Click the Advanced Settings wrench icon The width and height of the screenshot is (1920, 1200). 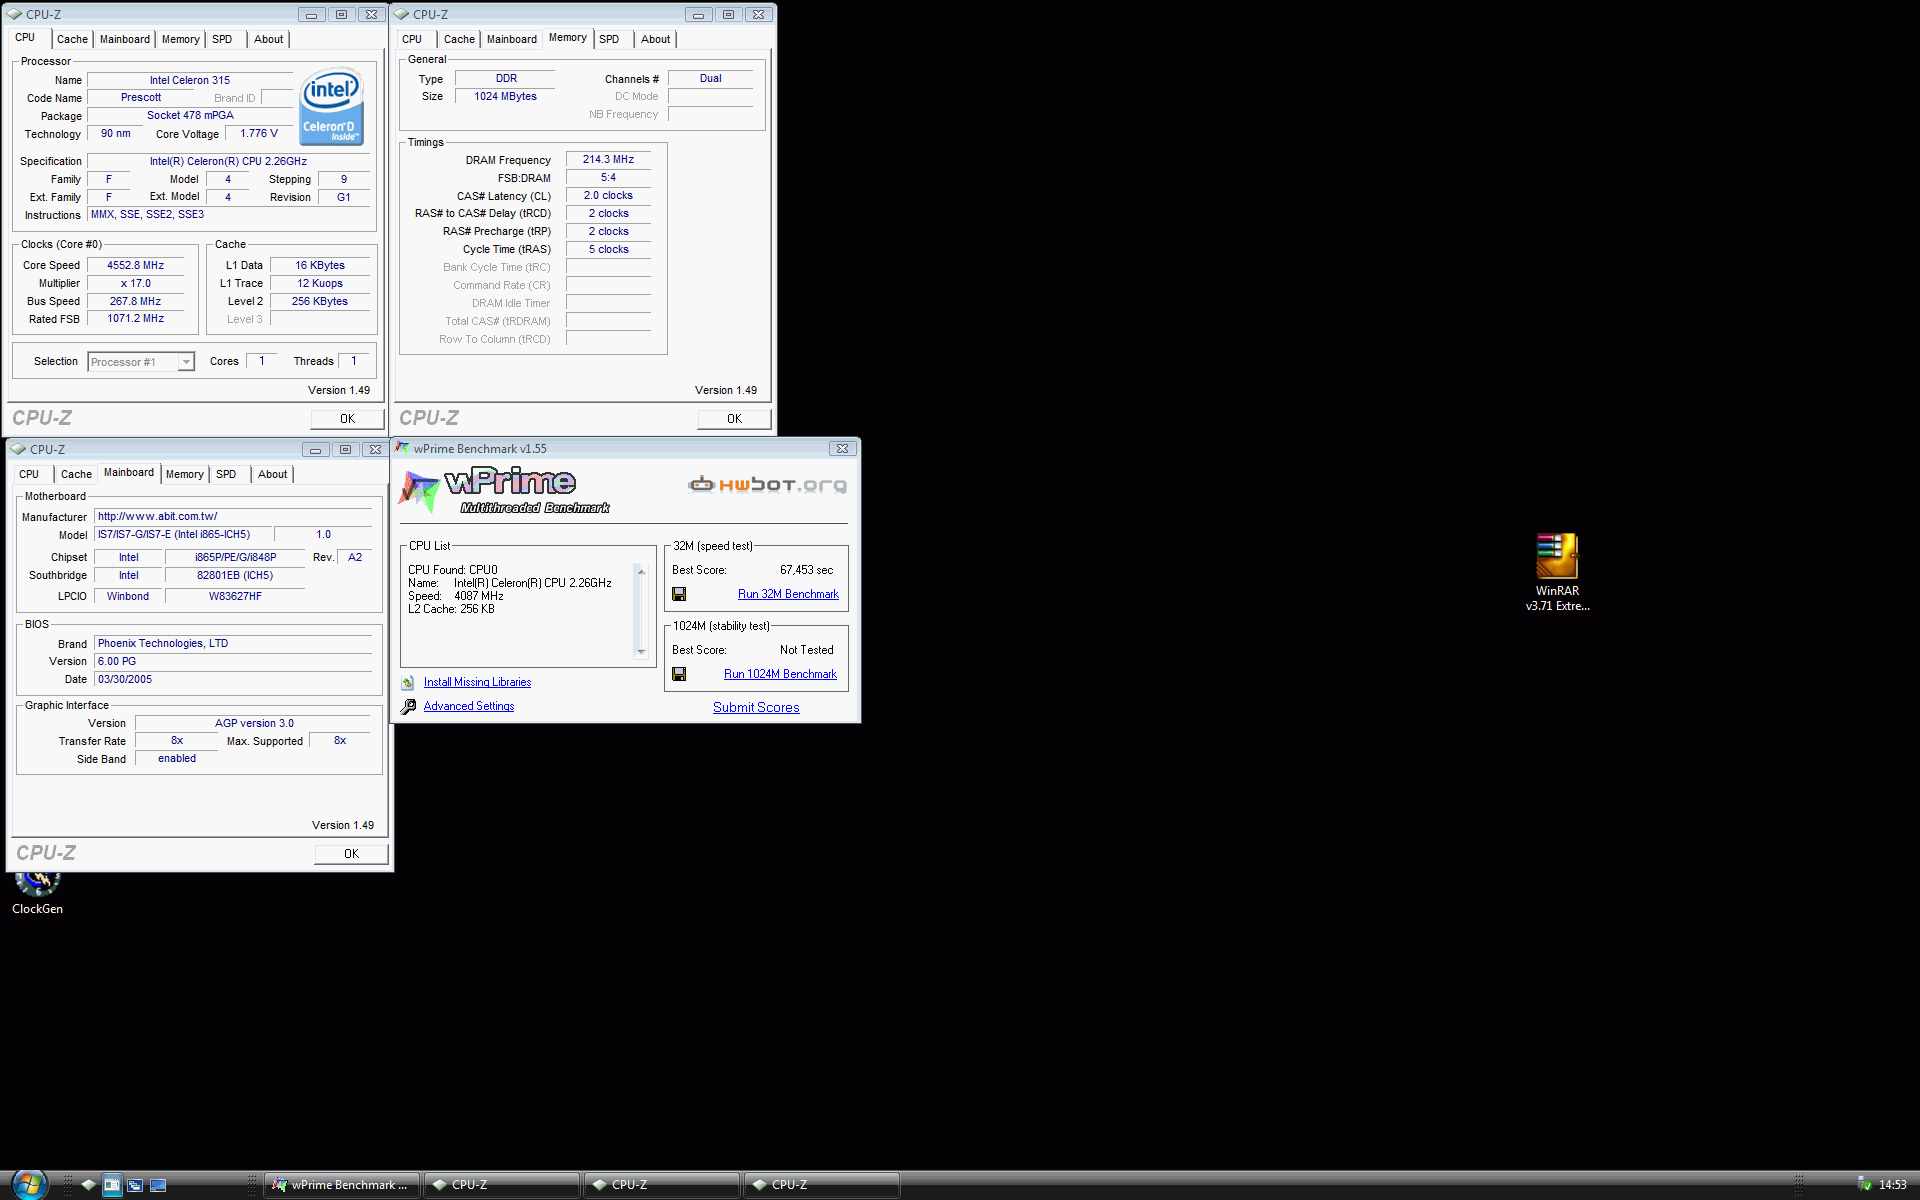pos(408,706)
